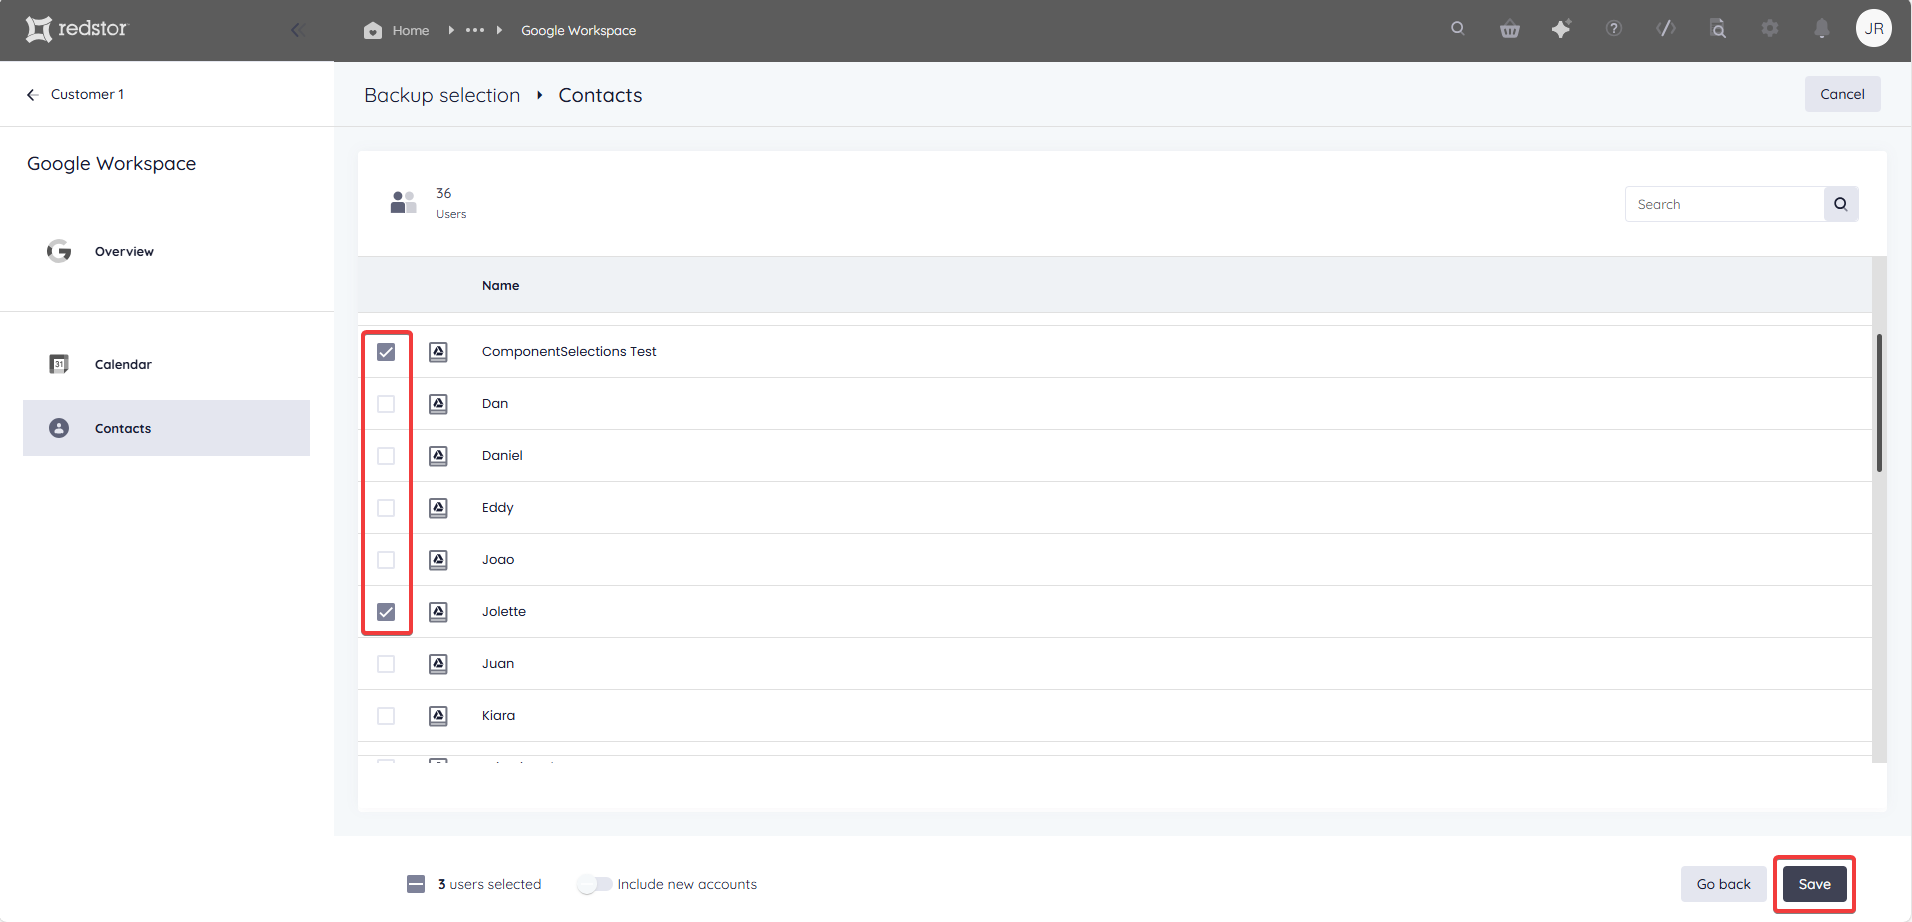Click the ComponentSelections Test name
1912x922 pixels.
(x=569, y=352)
